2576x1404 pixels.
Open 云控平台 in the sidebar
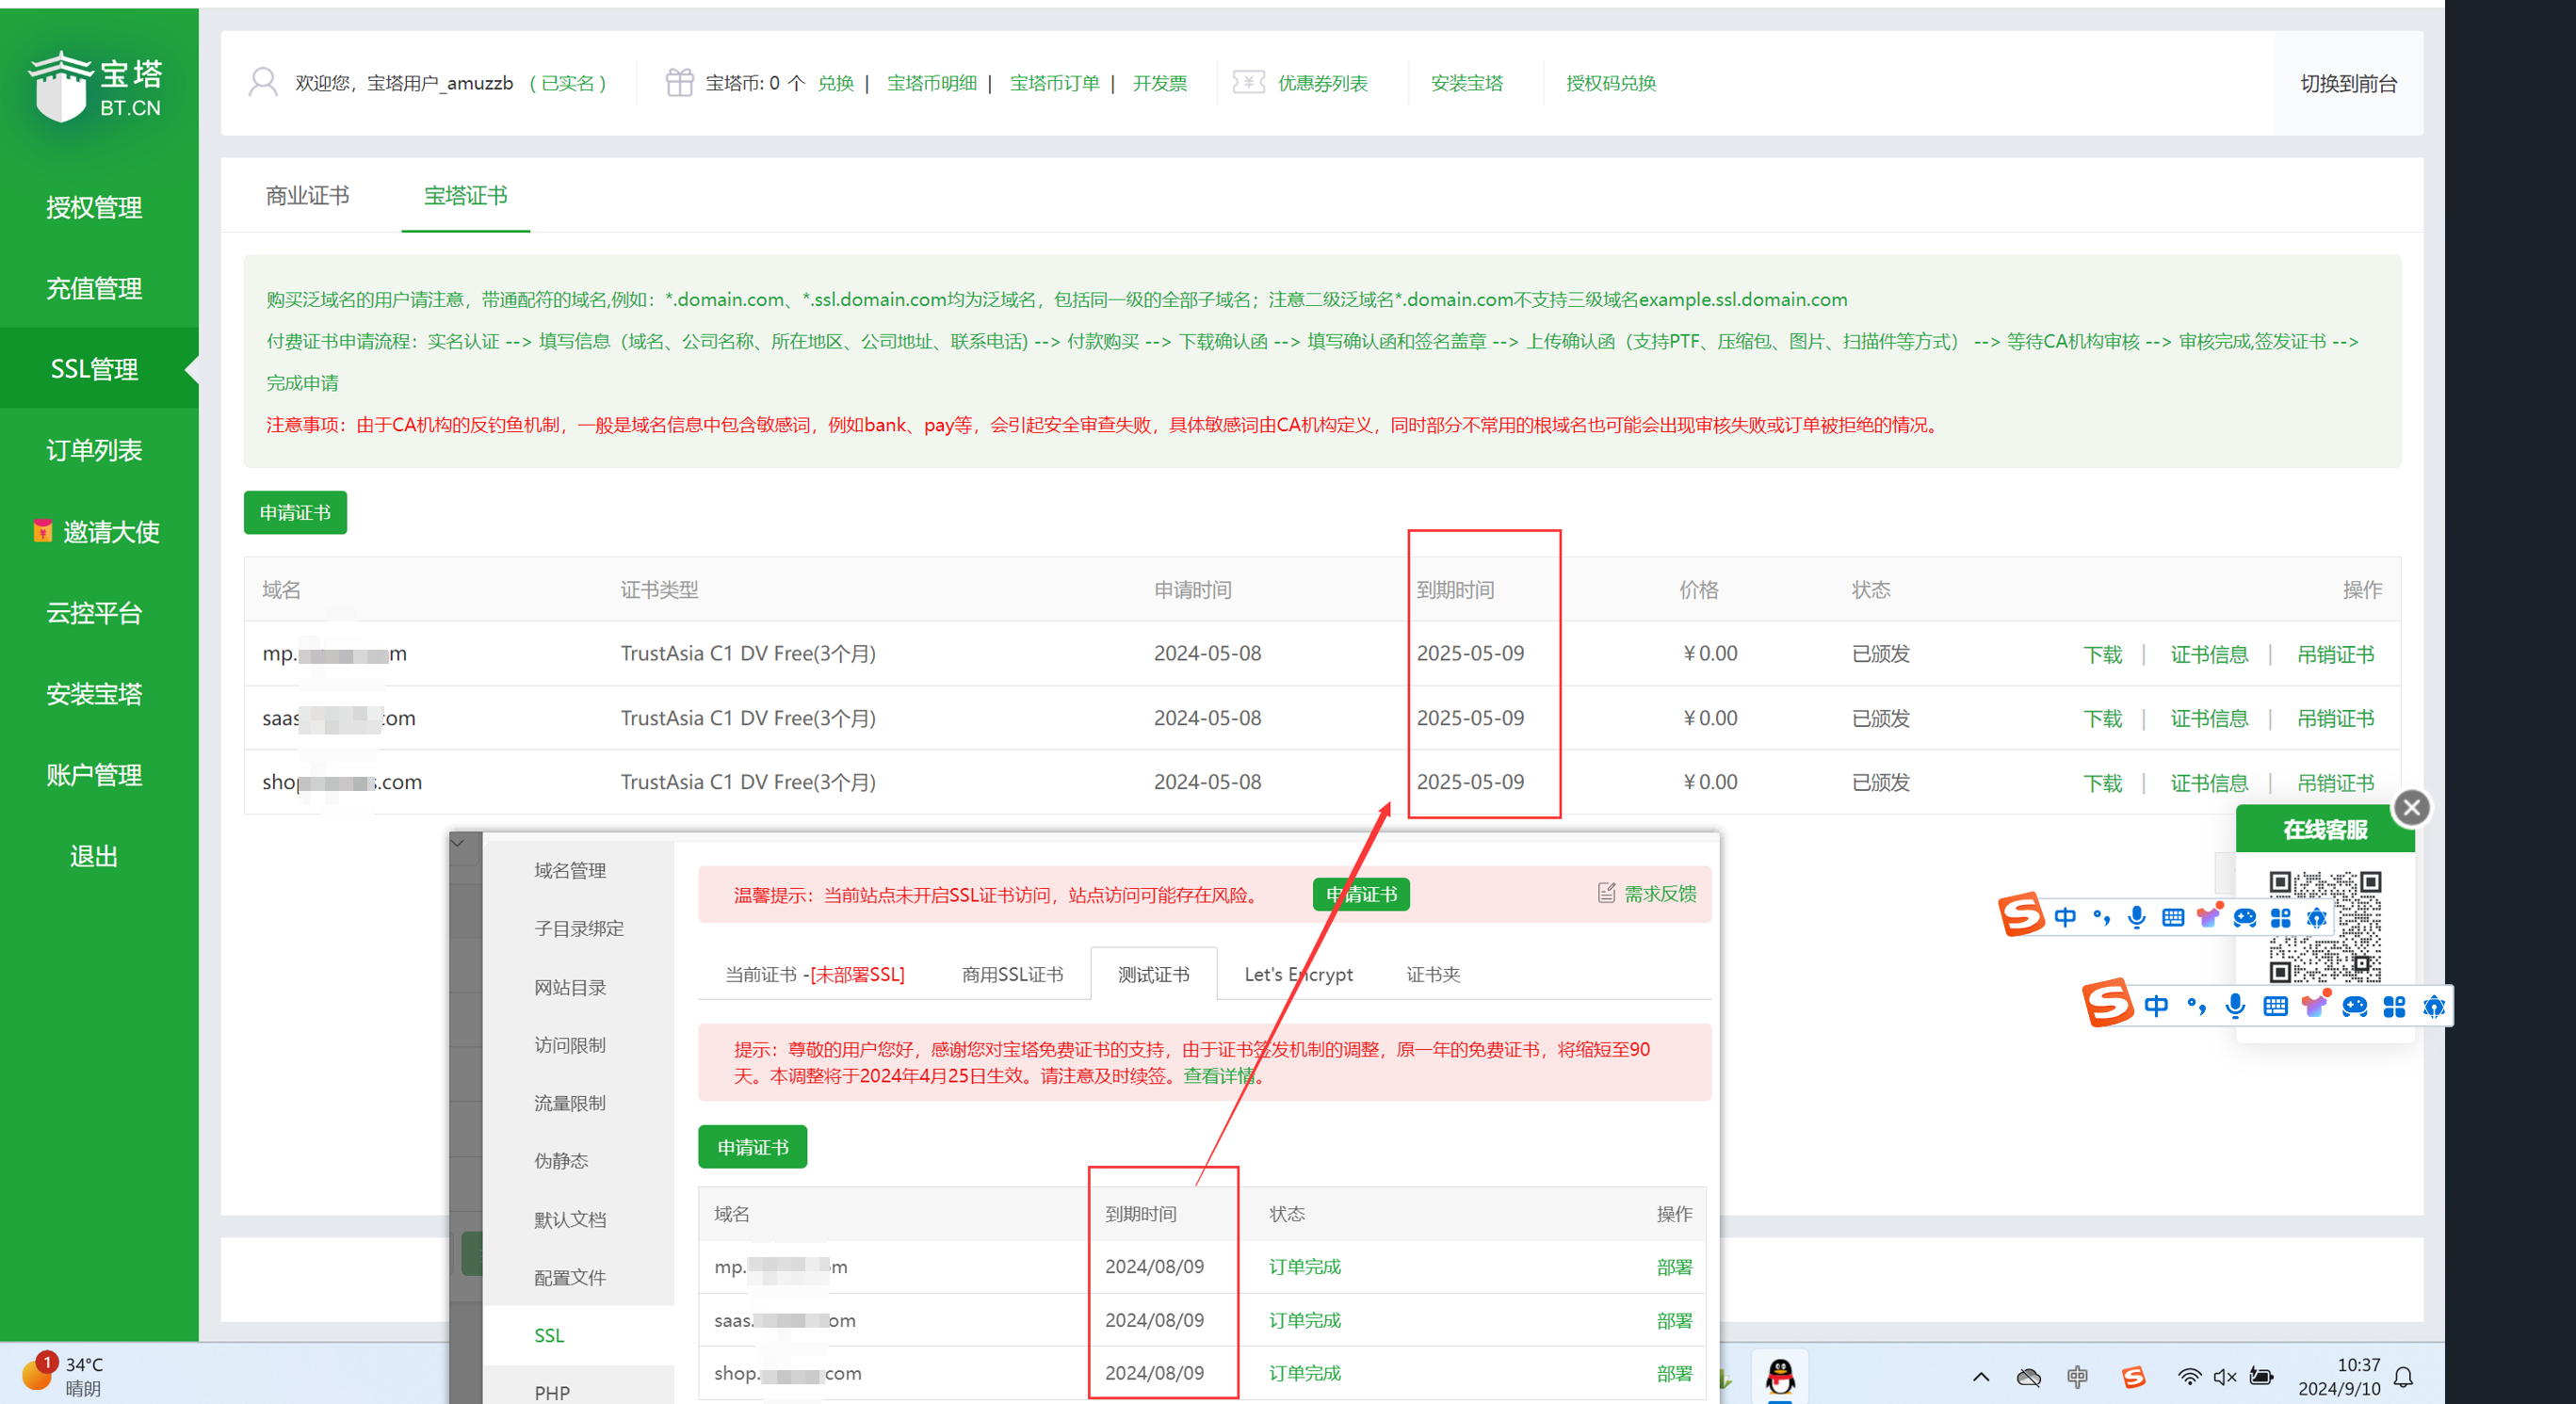94,612
